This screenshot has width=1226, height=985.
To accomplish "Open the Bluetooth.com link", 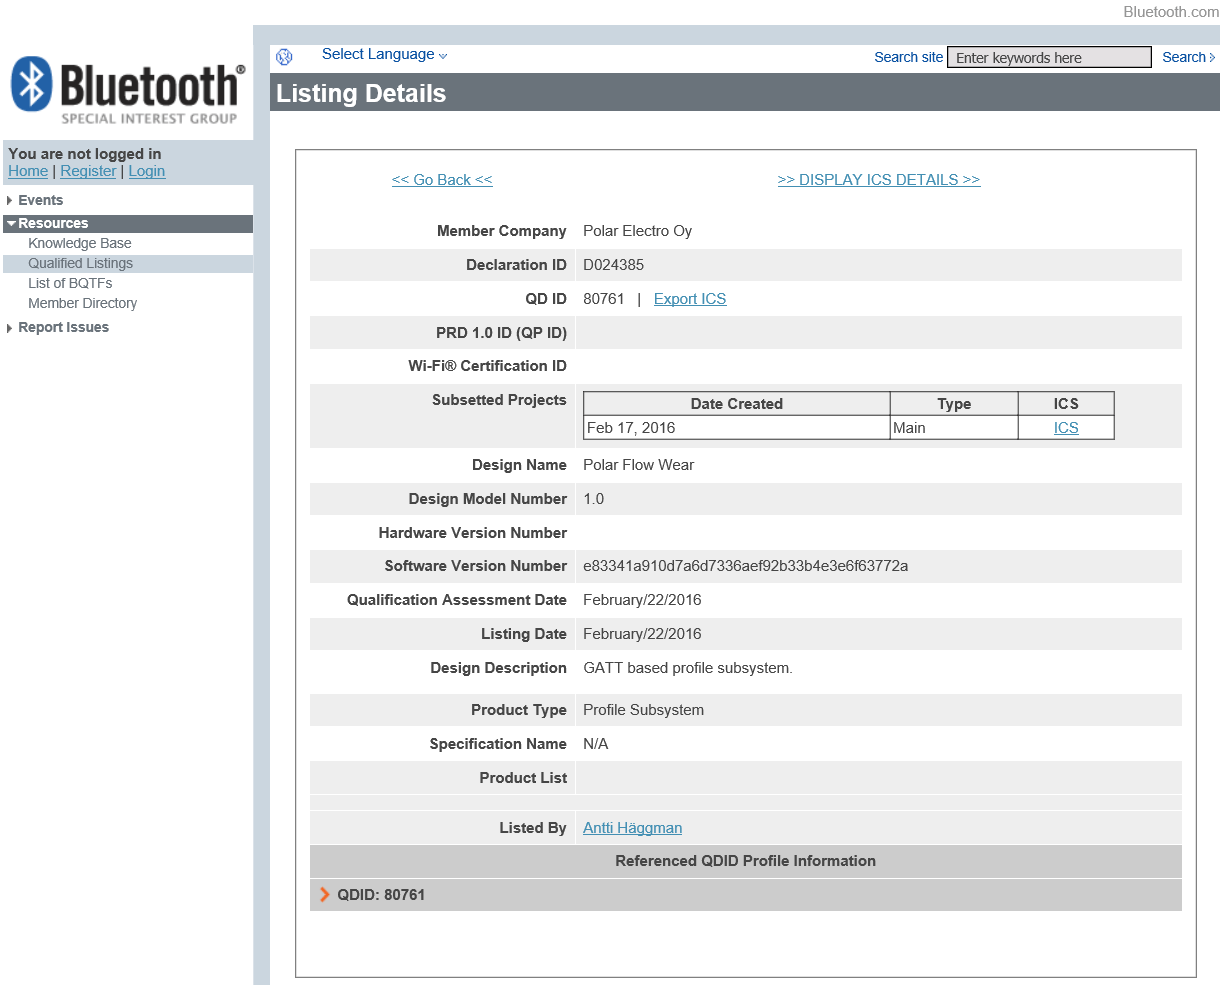I will click(1171, 12).
